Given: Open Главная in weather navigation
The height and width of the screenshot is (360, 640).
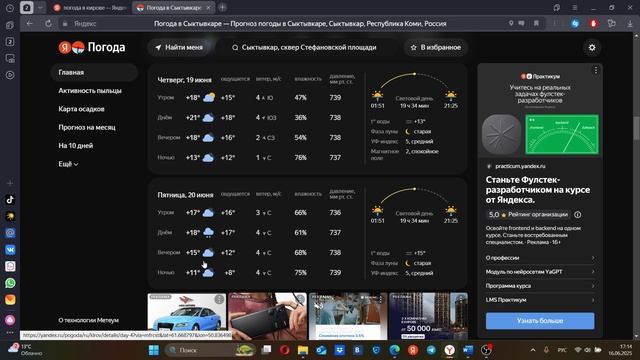Looking at the screenshot, I should tap(94, 72).
